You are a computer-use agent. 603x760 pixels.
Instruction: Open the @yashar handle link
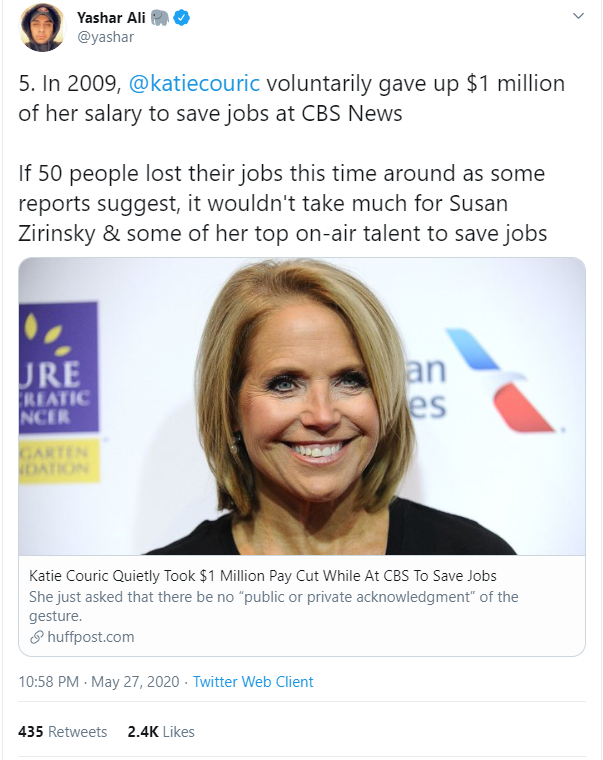(105, 37)
